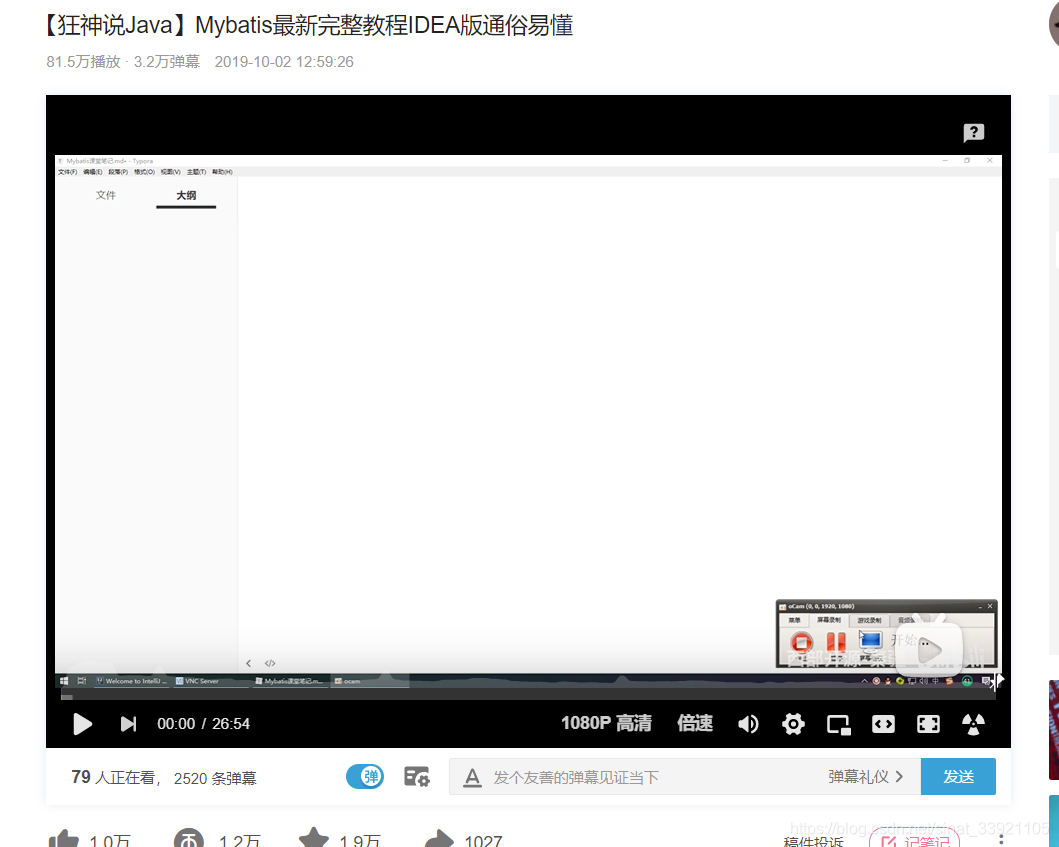Switch to Typora's 文件 sidebar tab
Viewport: 1059px width, 847px height.
(105, 195)
